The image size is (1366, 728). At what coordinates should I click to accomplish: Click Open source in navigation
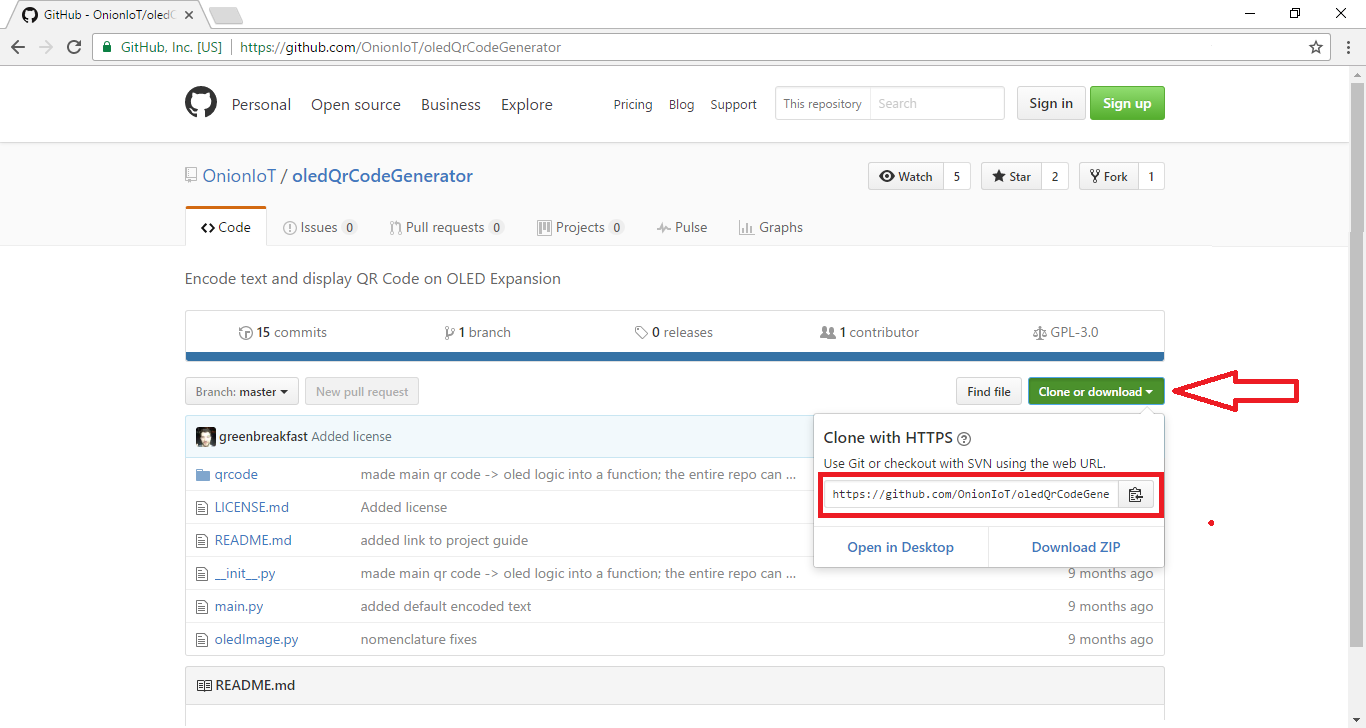[x=356, y=104]
